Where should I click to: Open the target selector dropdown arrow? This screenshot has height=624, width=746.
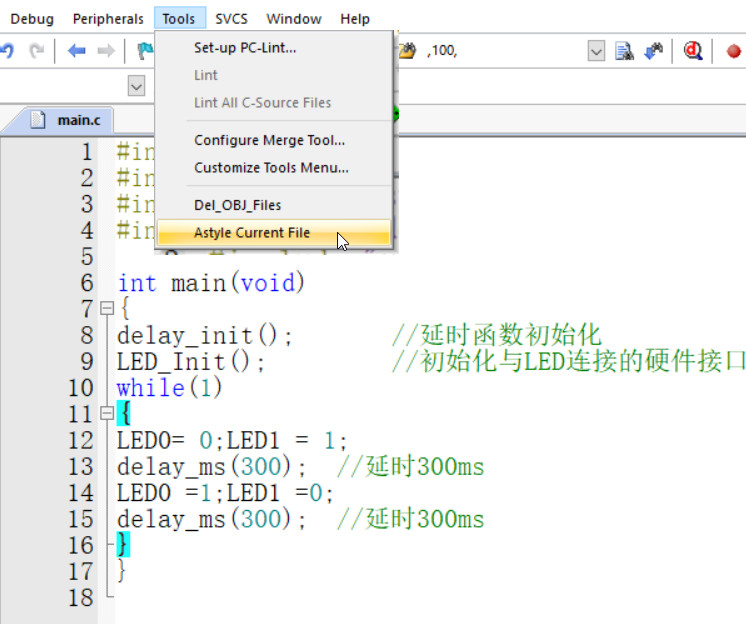click(x=136, y=86)
